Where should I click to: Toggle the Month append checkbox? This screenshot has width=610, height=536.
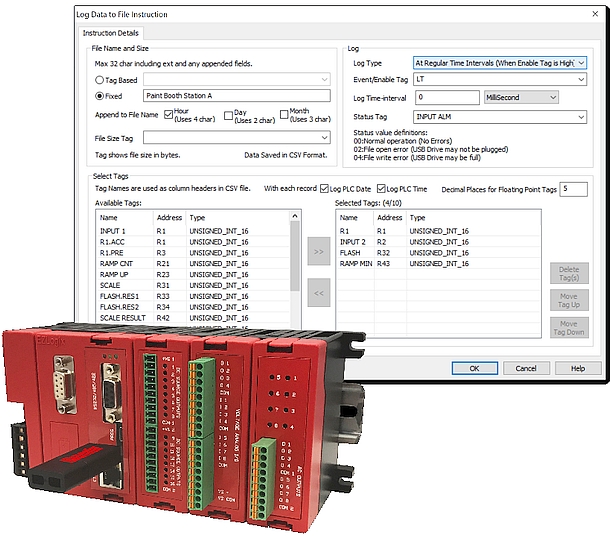click(x=283, y=115)
